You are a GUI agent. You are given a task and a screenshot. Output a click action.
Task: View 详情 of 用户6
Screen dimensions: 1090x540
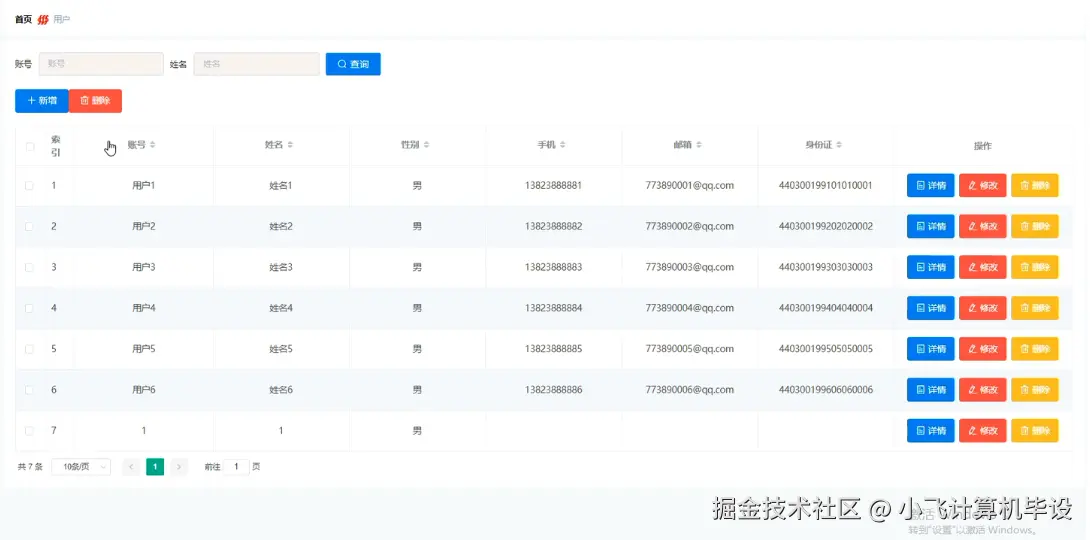click(930, 390)
